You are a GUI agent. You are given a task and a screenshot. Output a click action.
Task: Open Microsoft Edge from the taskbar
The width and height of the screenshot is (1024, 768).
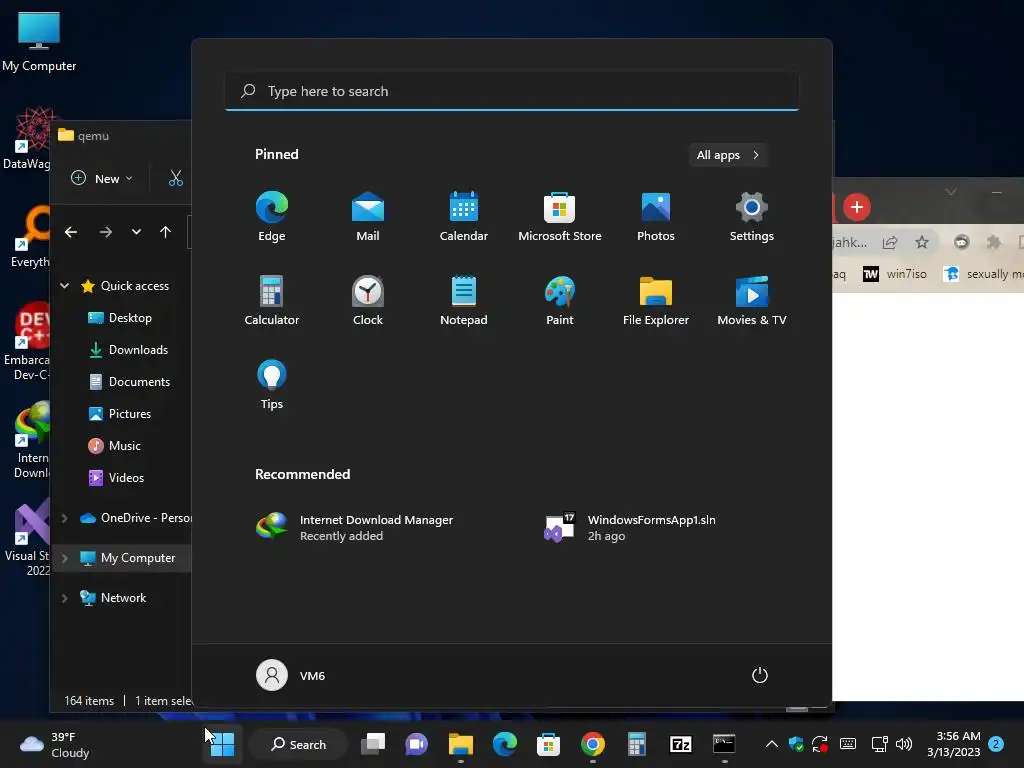504,744
